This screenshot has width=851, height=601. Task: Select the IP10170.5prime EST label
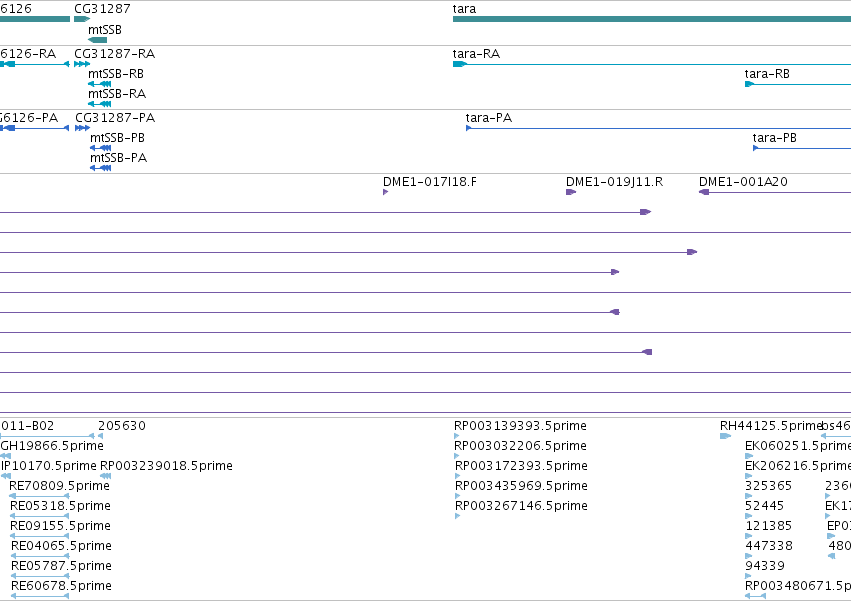(49, 466)
